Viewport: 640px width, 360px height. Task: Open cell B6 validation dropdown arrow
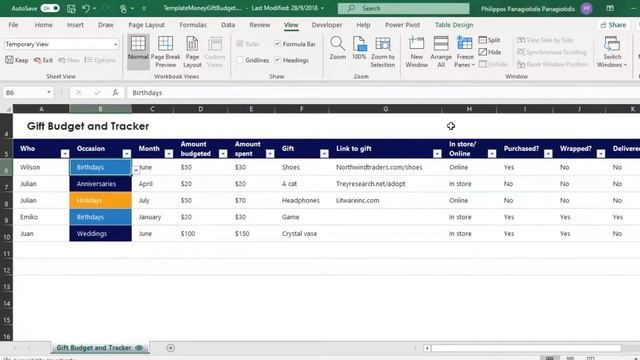[136, 170]
